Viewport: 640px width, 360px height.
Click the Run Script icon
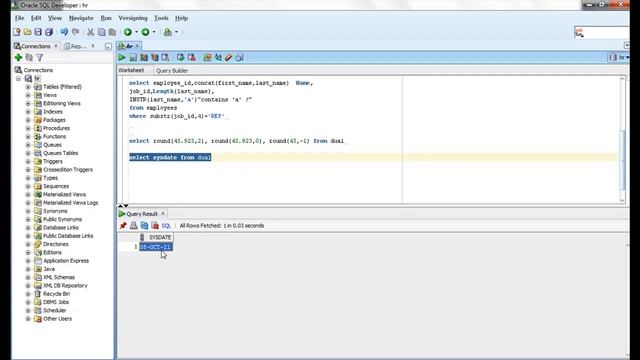click(x=133, y=58)
